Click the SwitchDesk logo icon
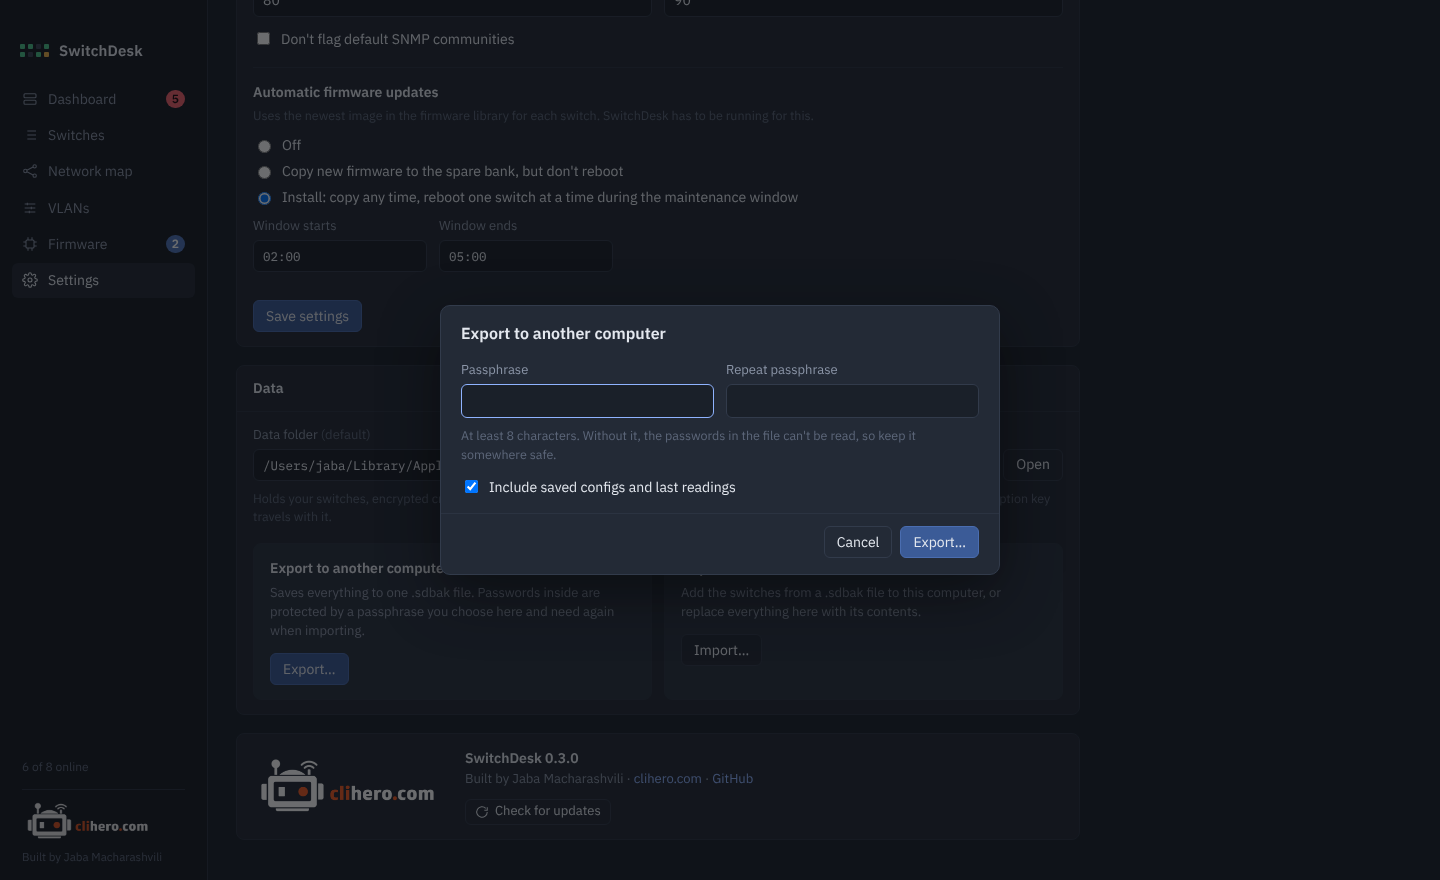 point(34,51)
